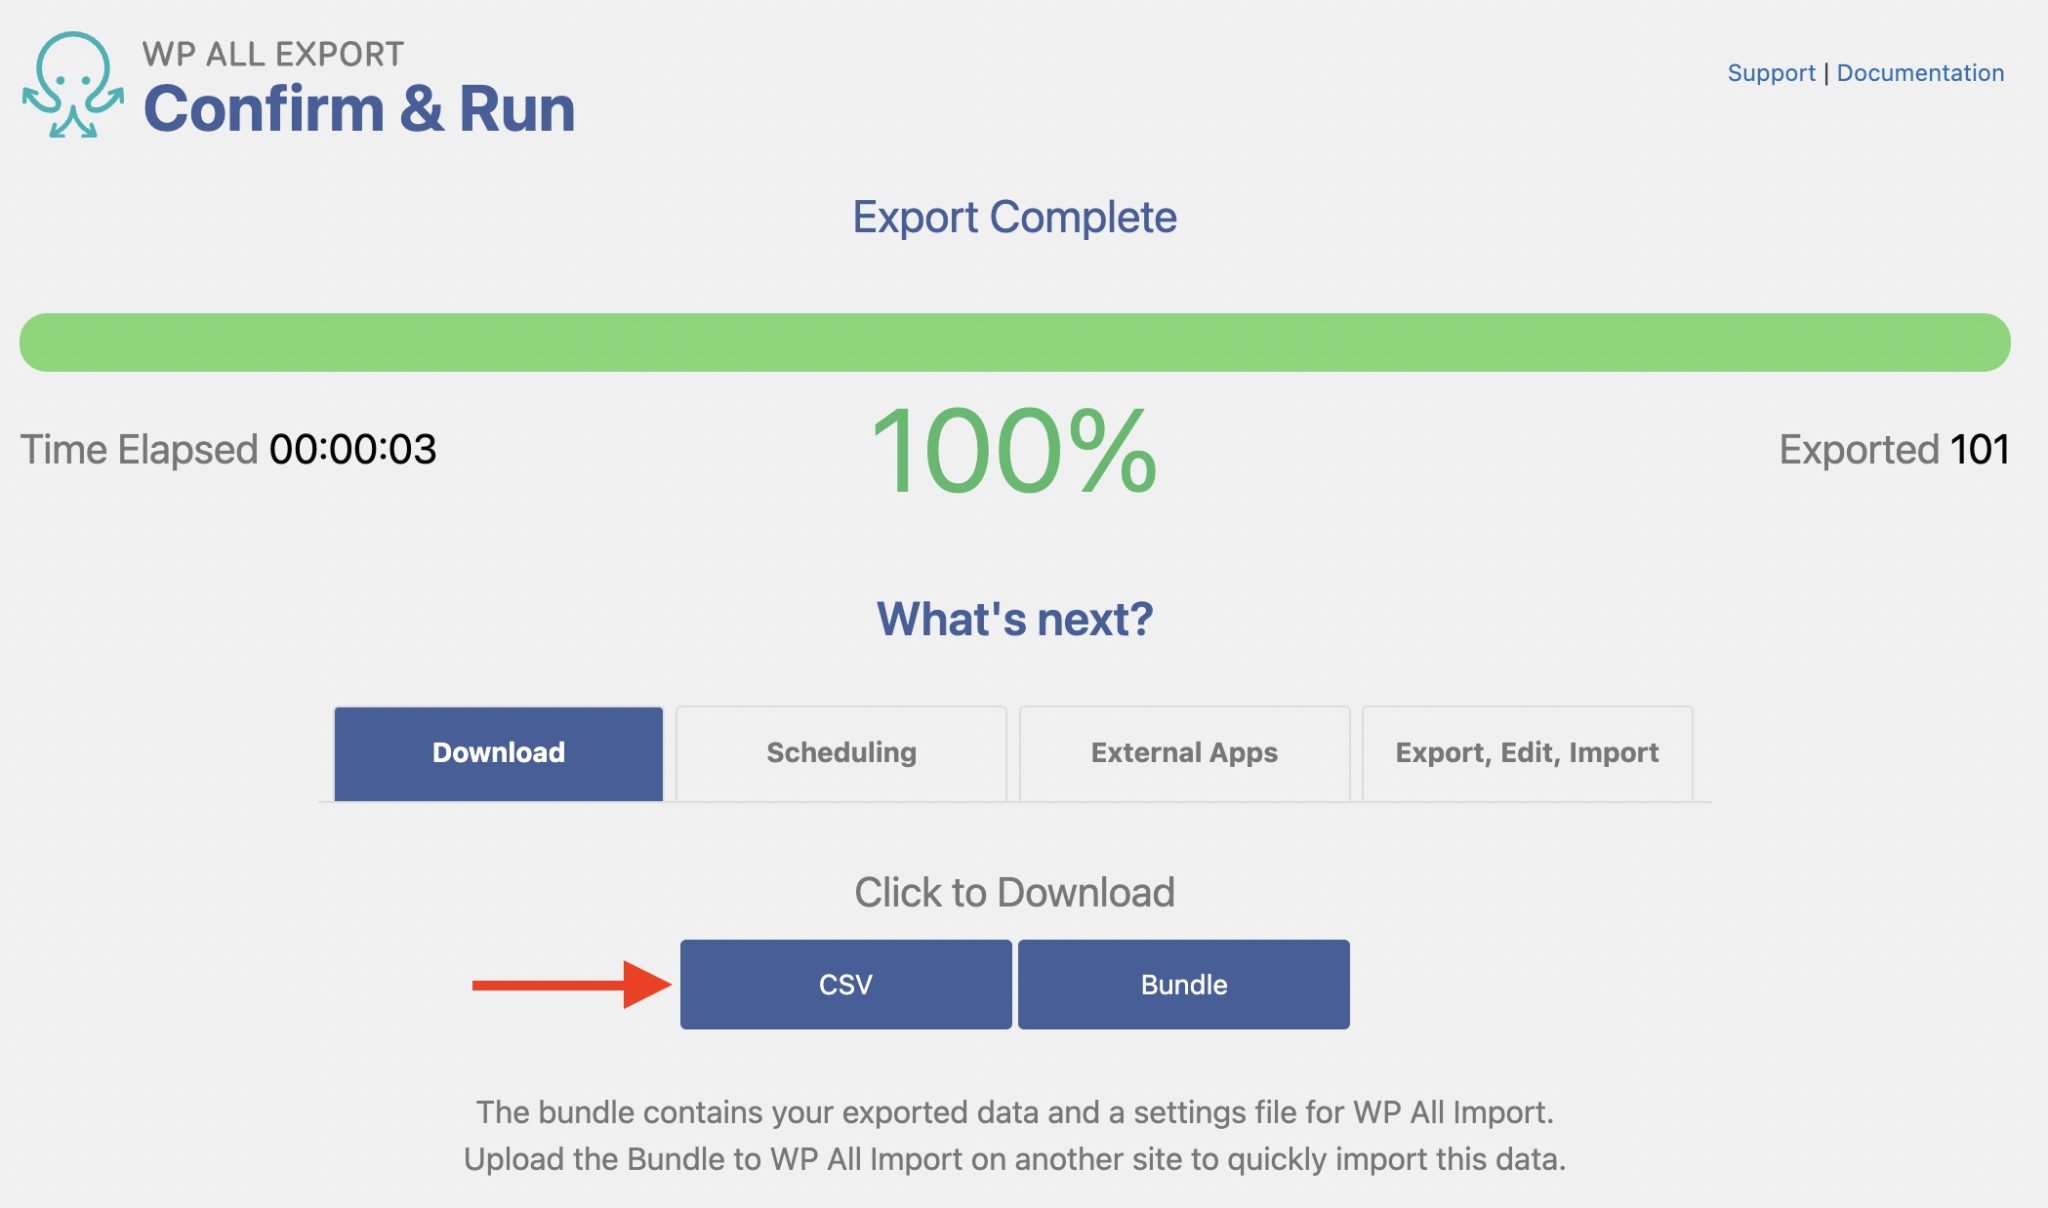Open the Documentation link
The width and height of the screenshot is (2048, 1208).
pyautogui.click(x=1917, y=72)
